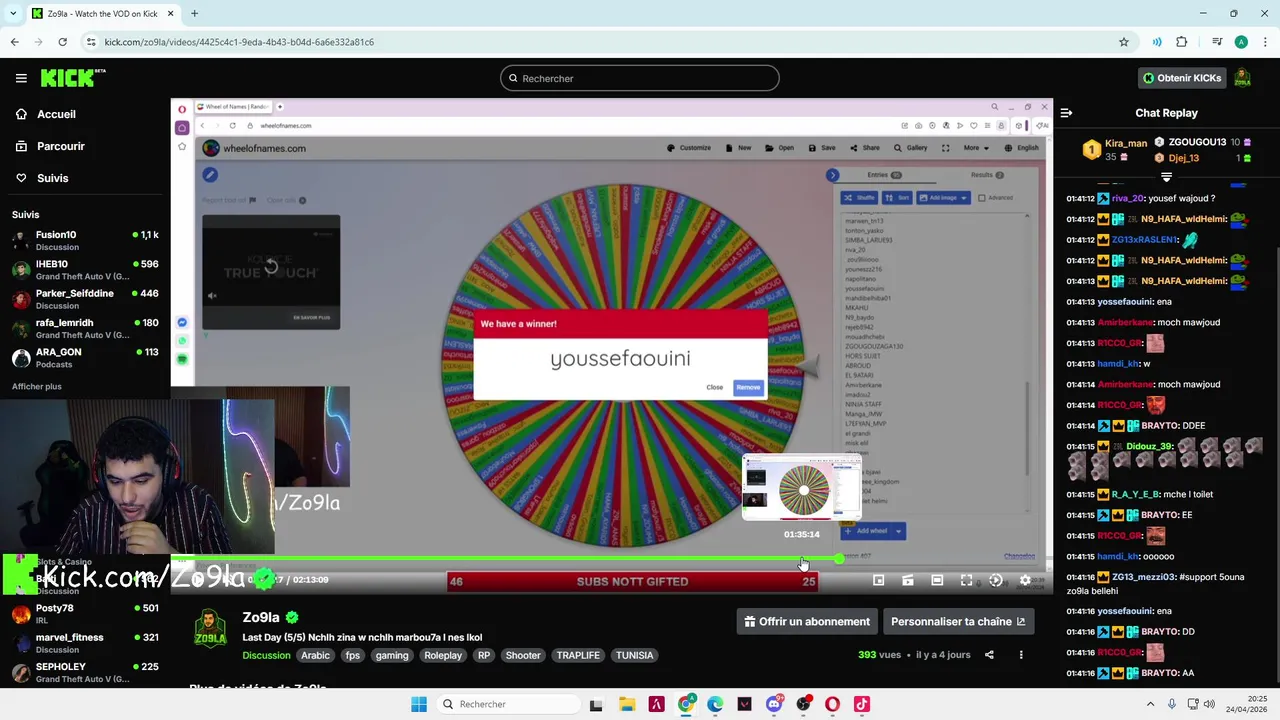The image size is (1280, 720).
Task: Click the progress bar playhead handle
Action: (839, 559)
